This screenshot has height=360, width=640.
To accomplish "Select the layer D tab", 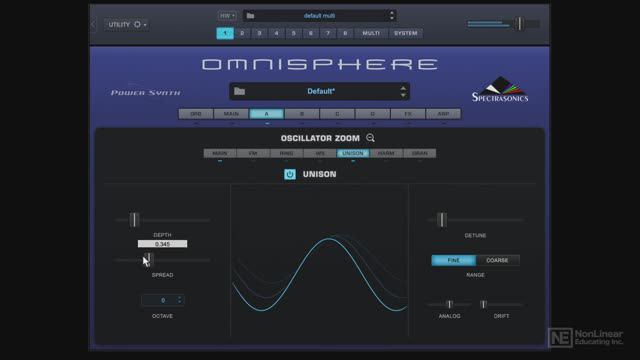I will [373, 114].
